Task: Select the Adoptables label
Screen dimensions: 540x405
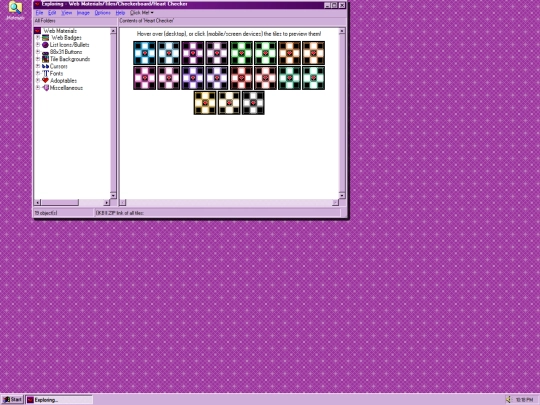Action: click(x=64, y=81)
